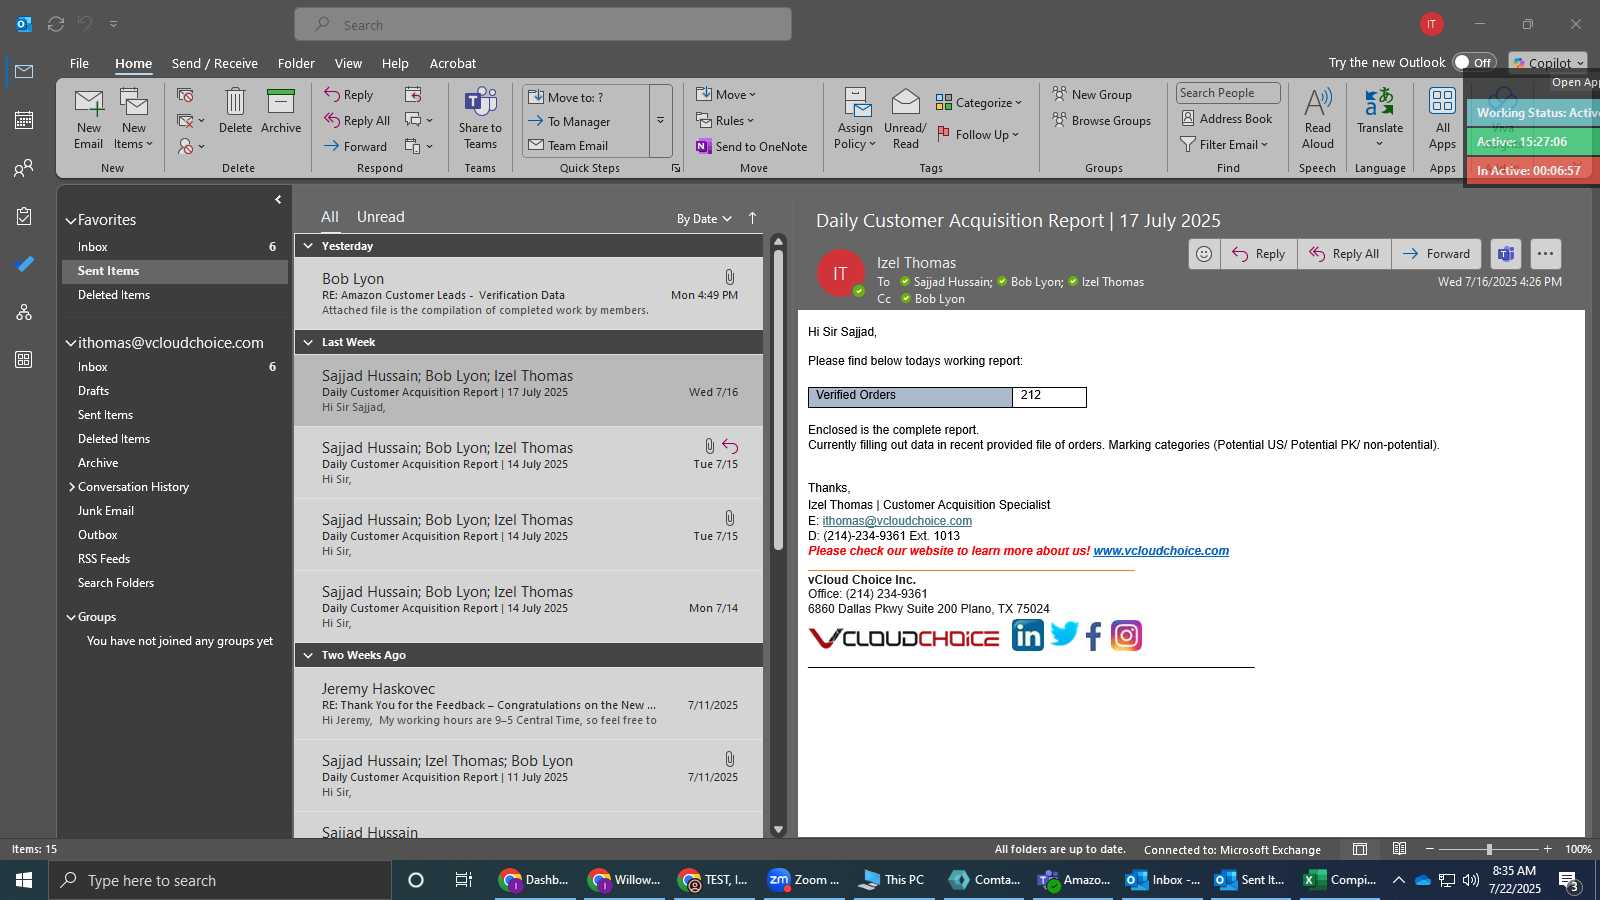
Task: Click the Teams share icon in the reading pane
Action: click(x=1506, y=254)
